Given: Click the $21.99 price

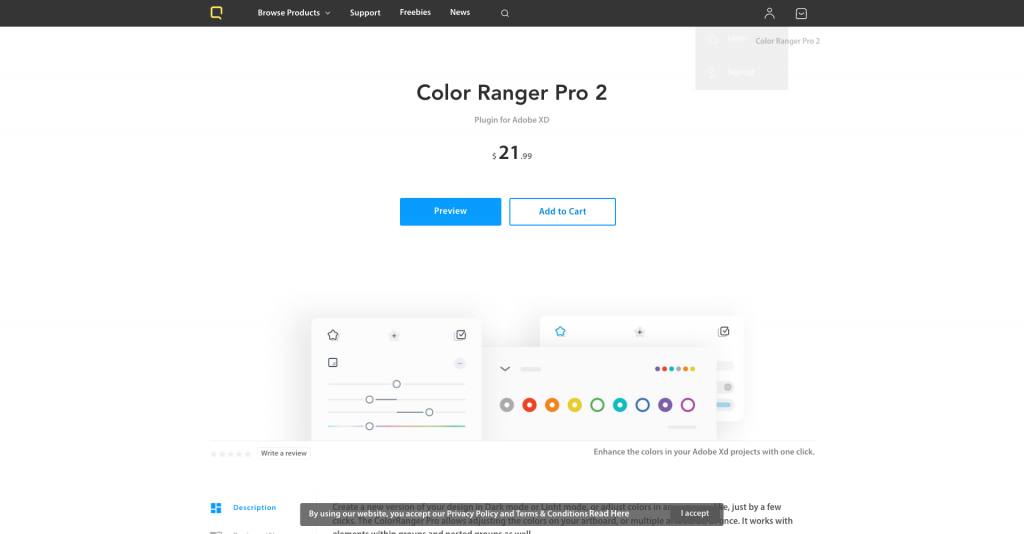Looking at the screenshot, I should tap(512, 153).
